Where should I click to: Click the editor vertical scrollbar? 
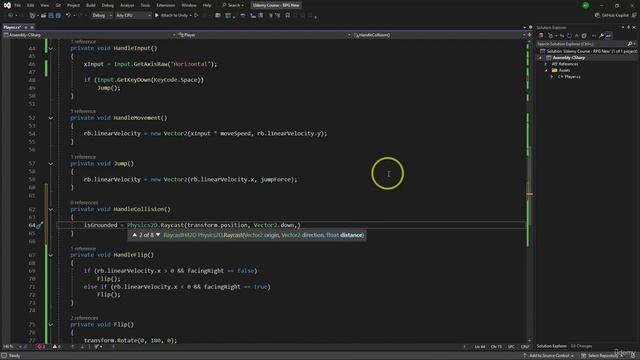[x=530, y=190]
